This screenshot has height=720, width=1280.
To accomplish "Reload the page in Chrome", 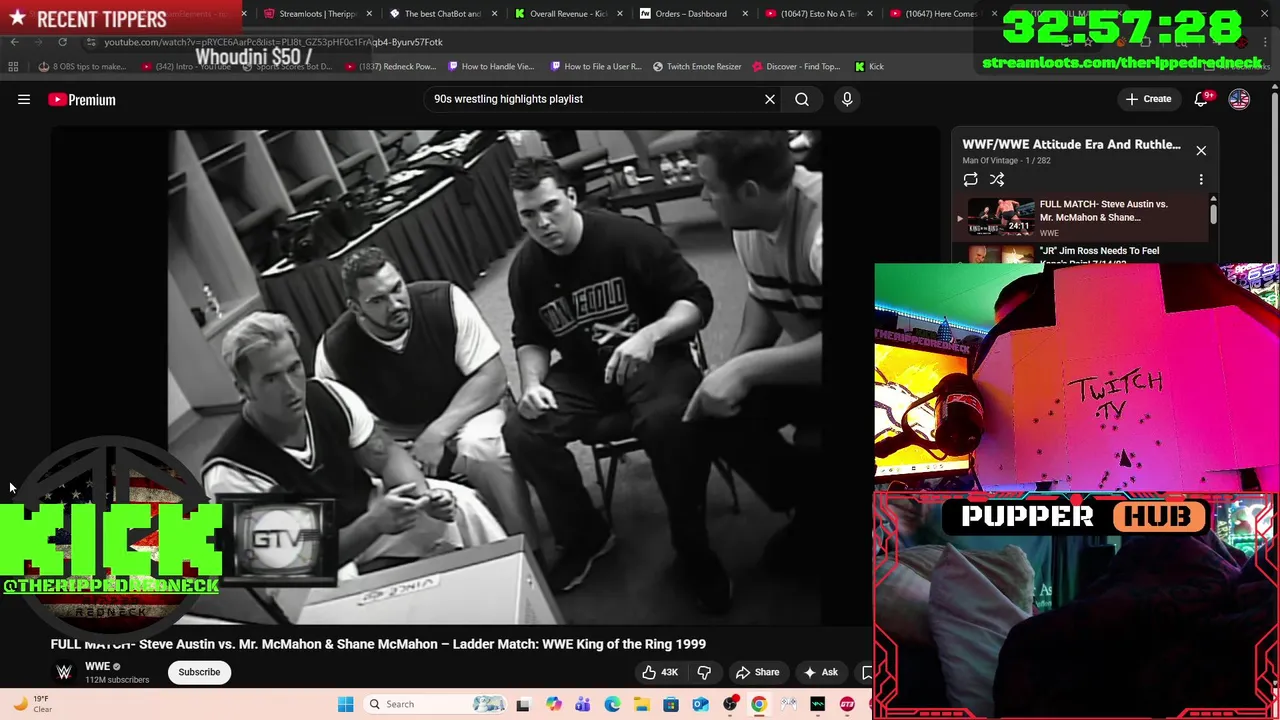I will (x=62, y=42).
